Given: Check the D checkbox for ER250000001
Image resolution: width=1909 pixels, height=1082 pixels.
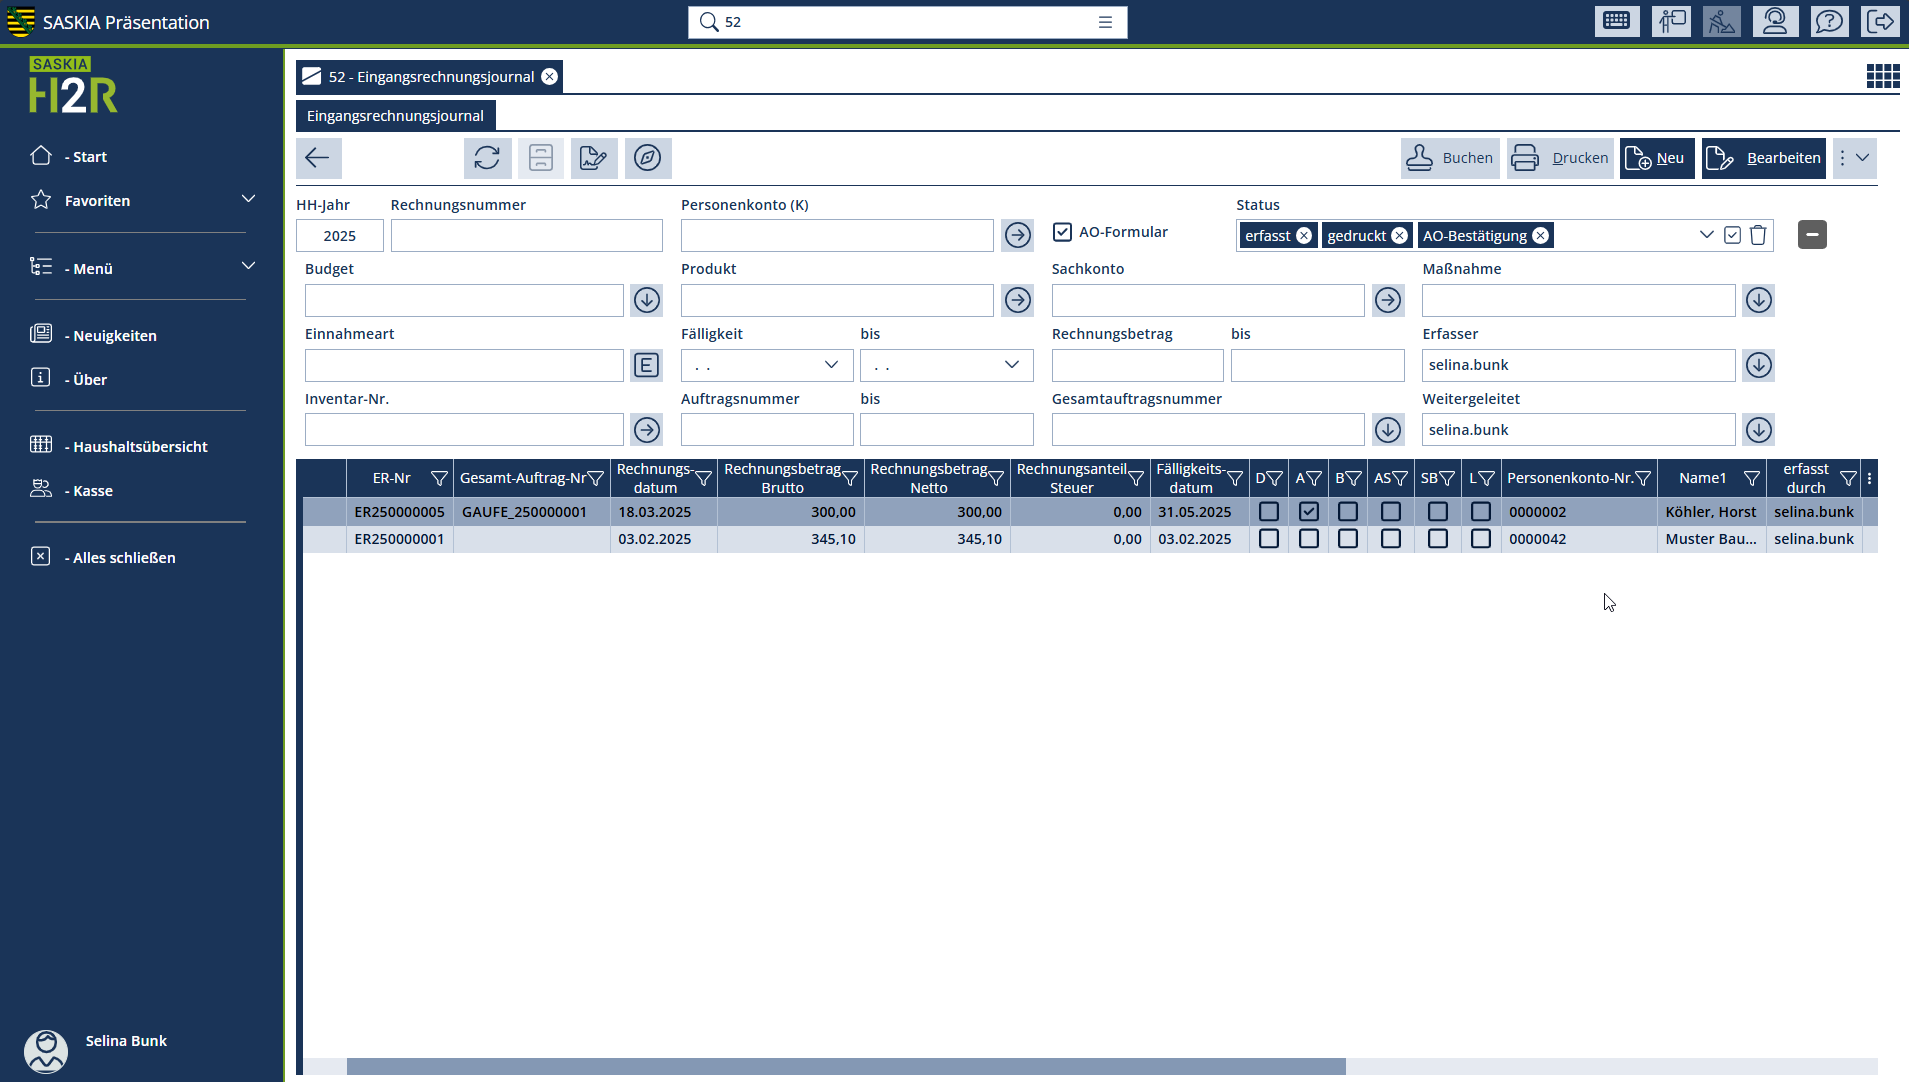Looking at the screenshot, I should click(x=1268, y=539).
